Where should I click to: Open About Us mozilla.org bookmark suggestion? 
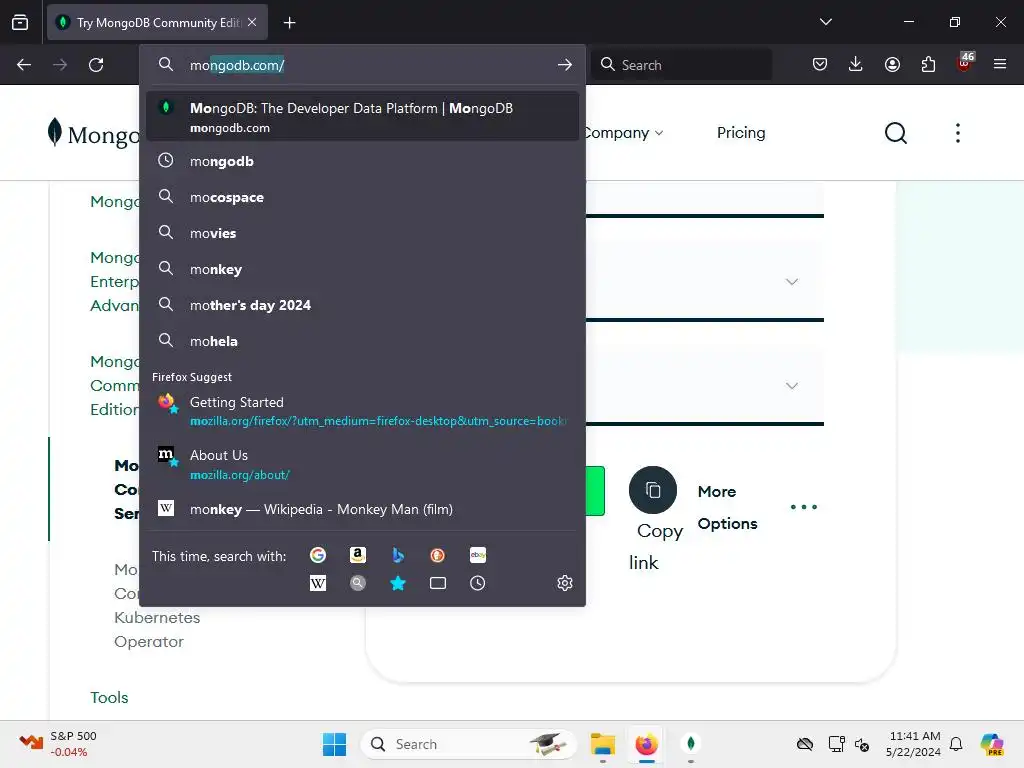click(x=362, y=464)
